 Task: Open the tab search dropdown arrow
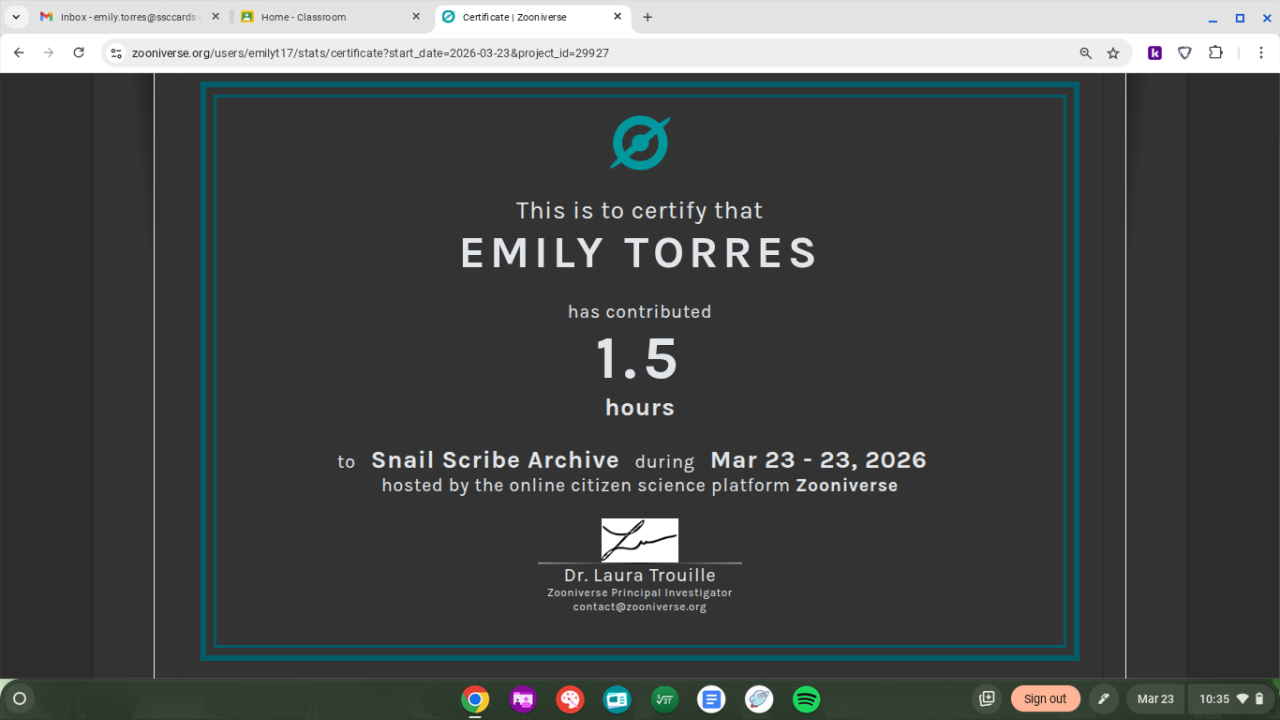pyautogui.click(x=16, y=17)
